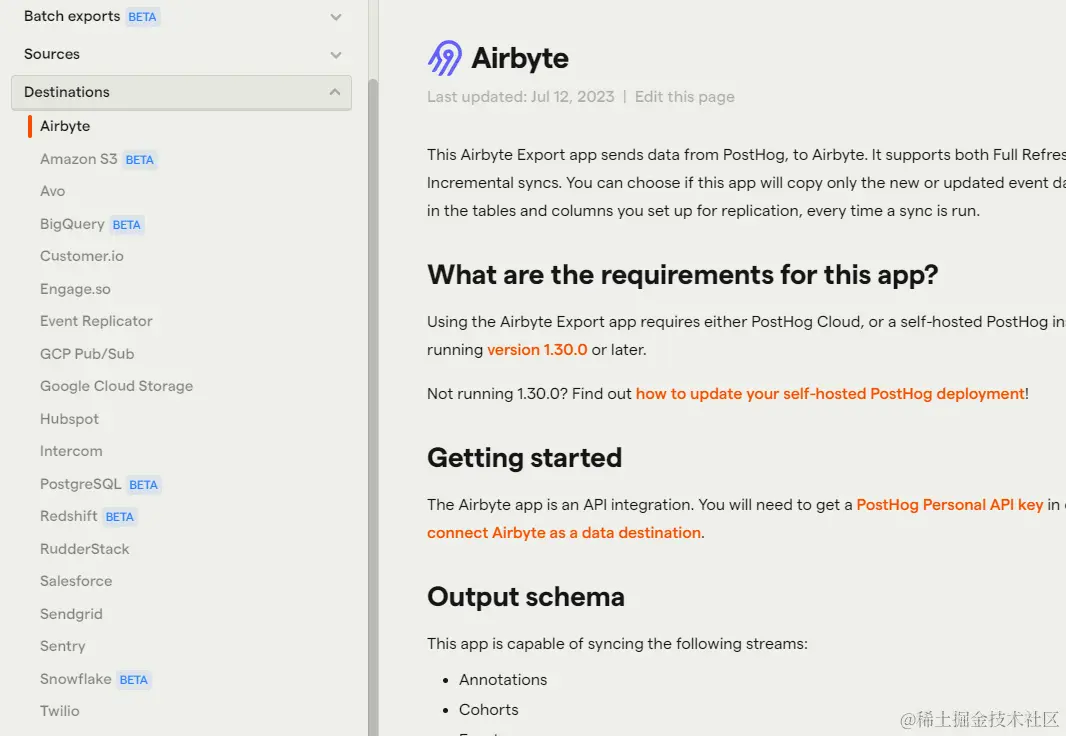
Task: Open Google Cloud Storage page
Action: point(116,386)
